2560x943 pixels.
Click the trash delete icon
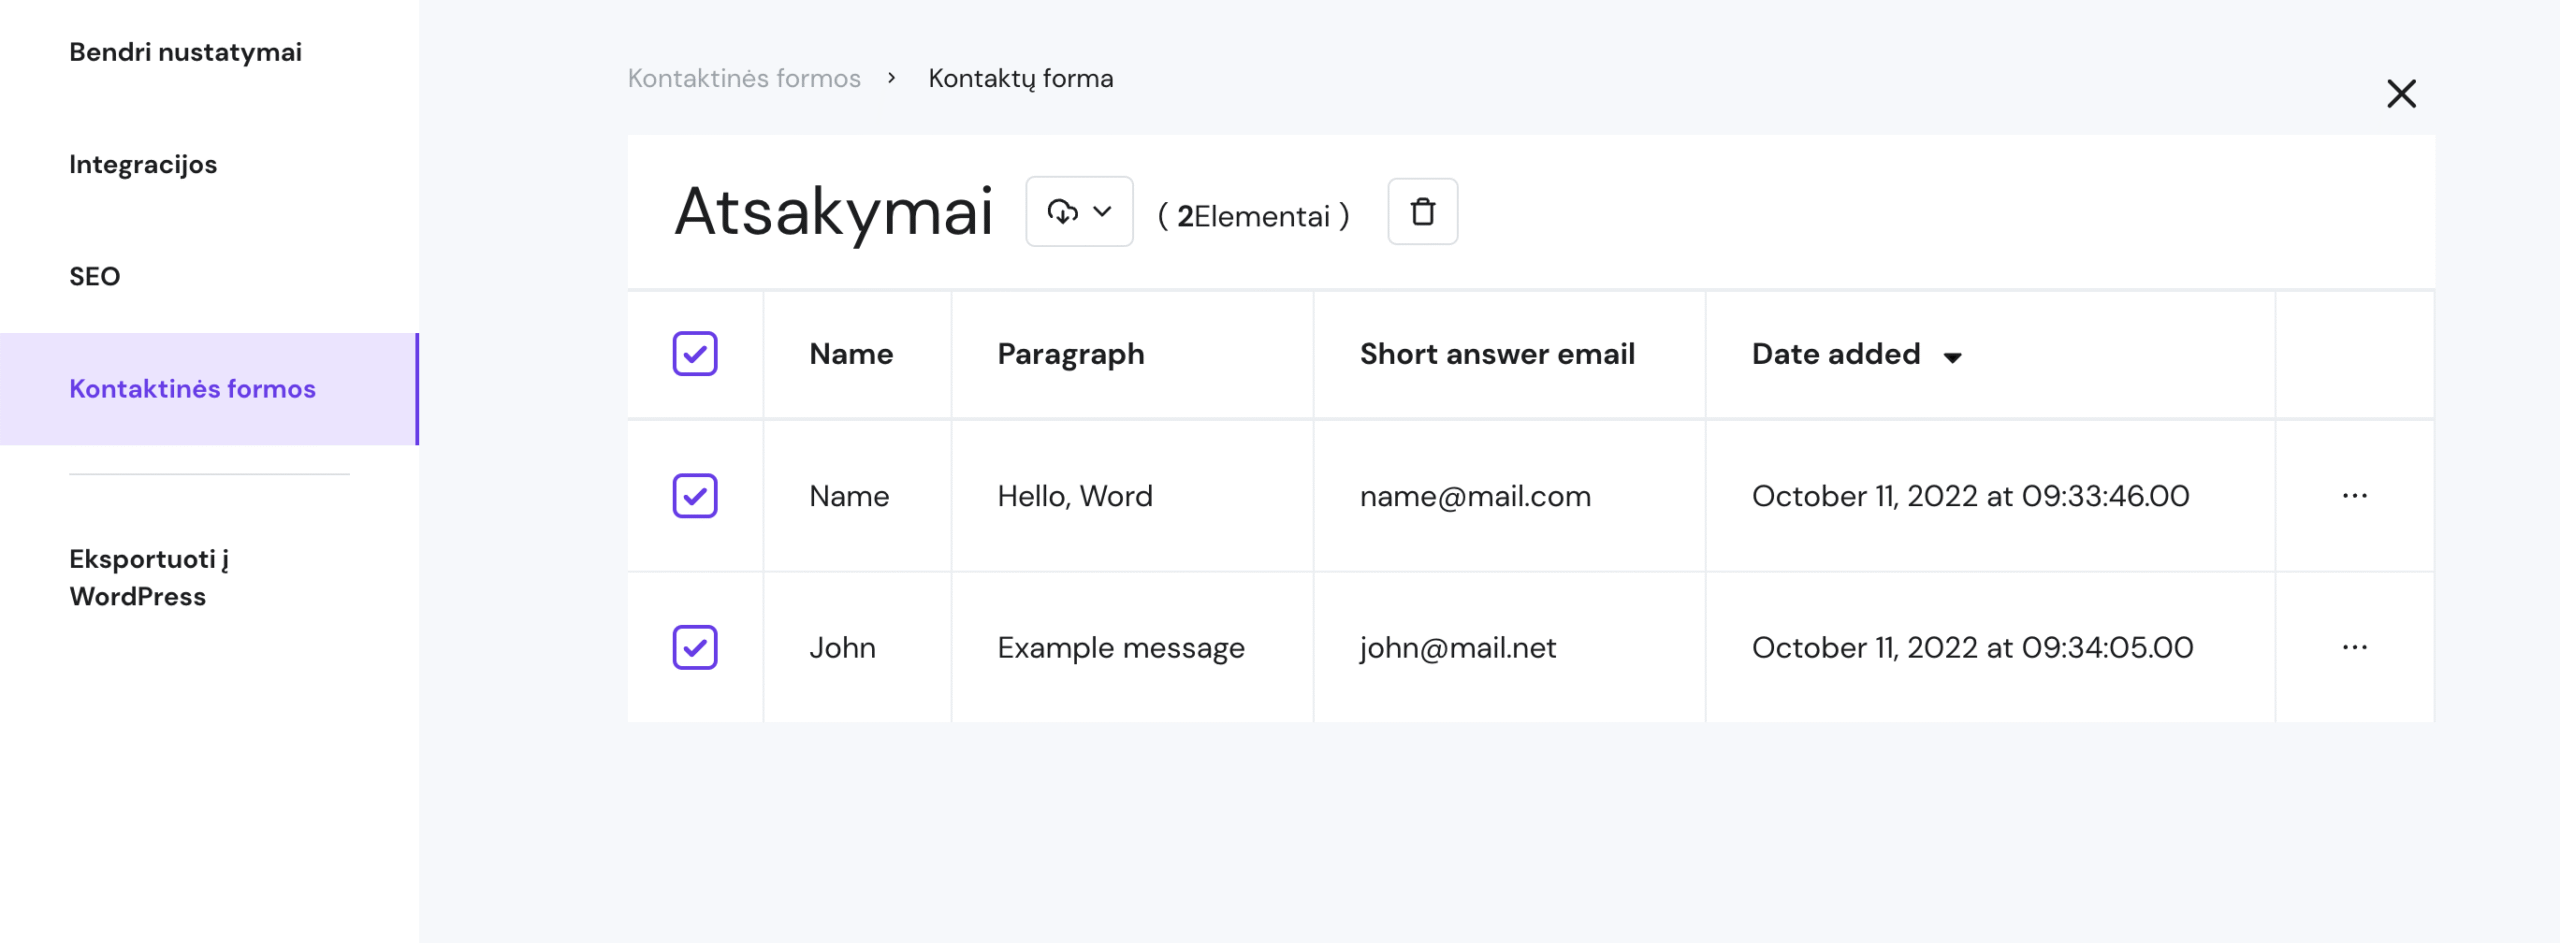(x=1422, y=212)
